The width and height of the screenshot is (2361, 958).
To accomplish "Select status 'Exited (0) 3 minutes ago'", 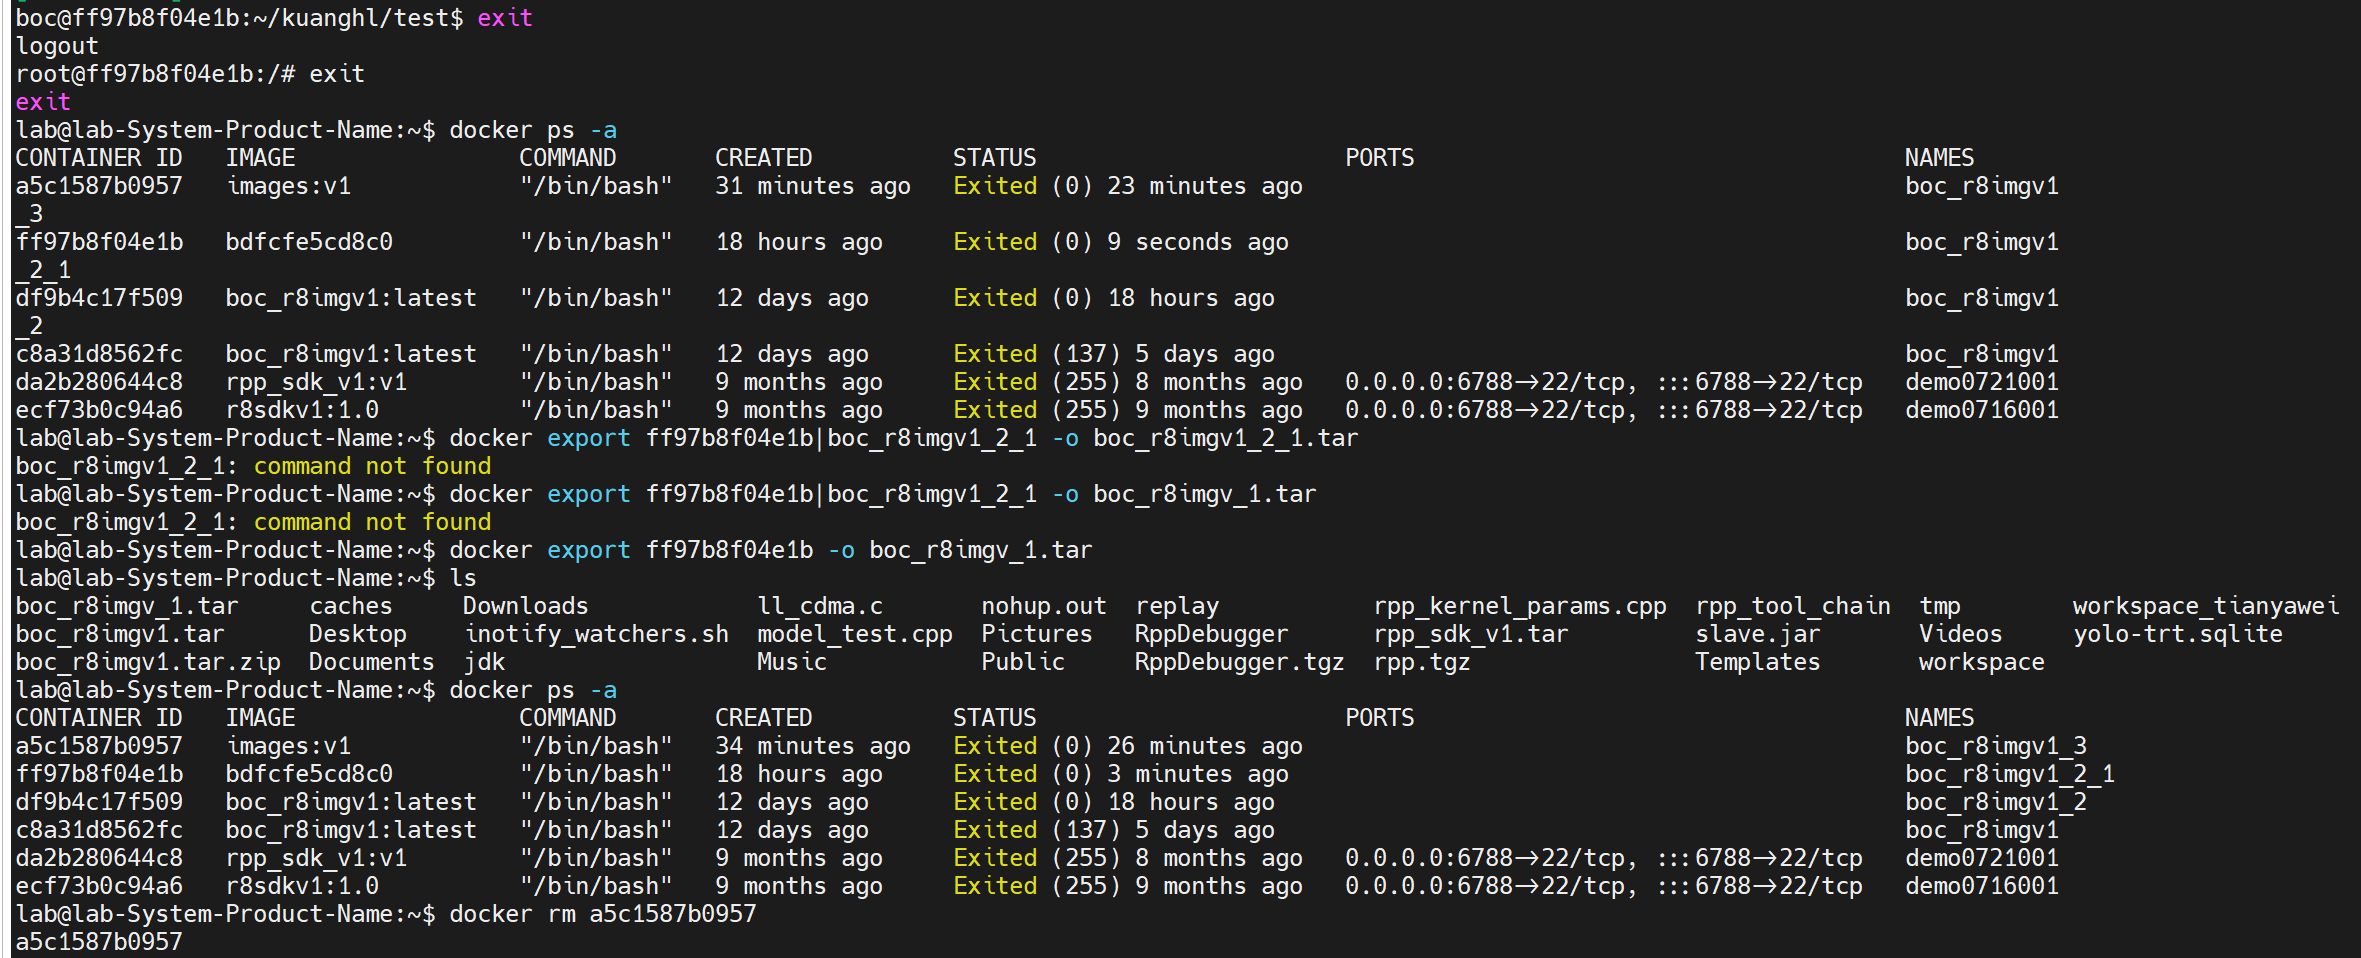I will pyautogui.click(x=1121, y=774).
